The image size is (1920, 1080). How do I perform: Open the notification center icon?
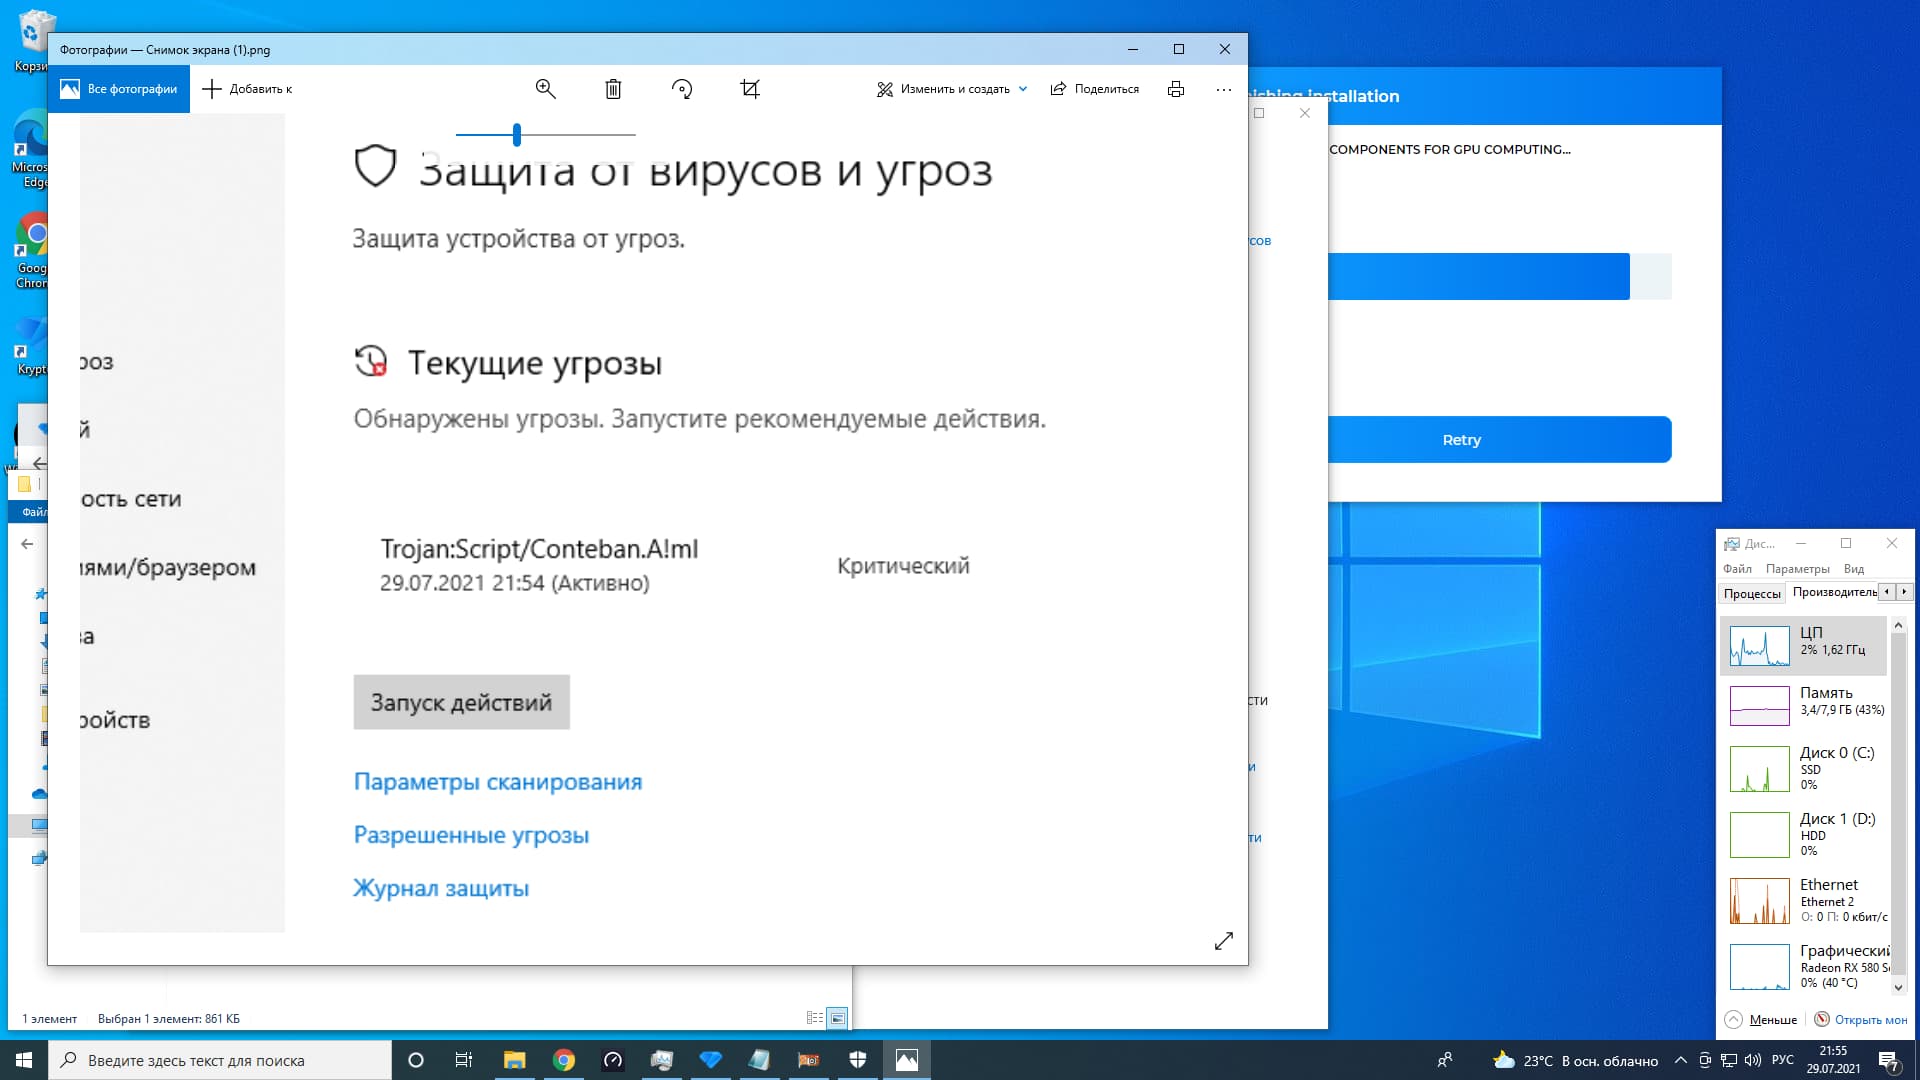click(x=1889, y=1060)
